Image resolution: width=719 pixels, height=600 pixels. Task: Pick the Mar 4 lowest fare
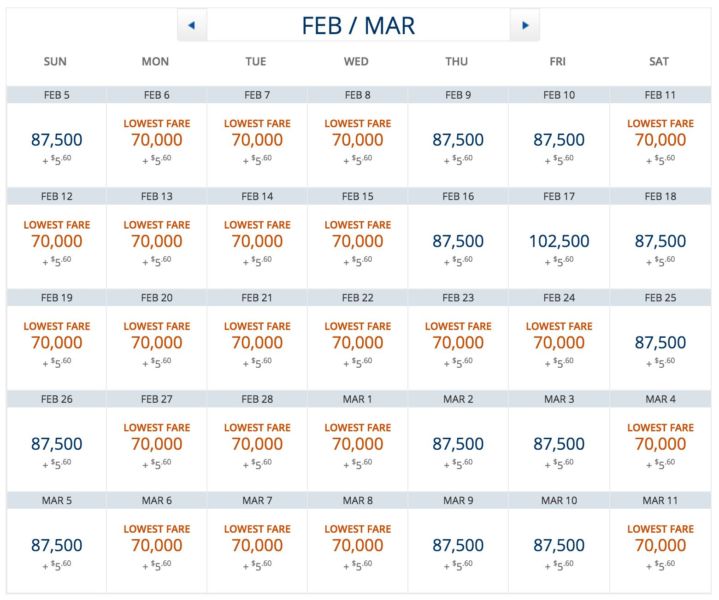660,444
